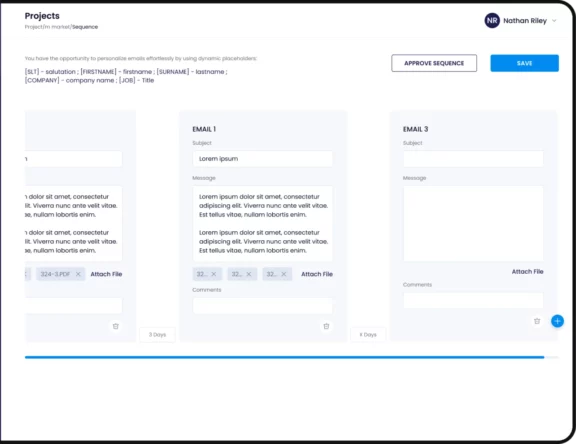Click the blue horizontal scrollbar
The height and width of the screenshot is (444, 576).
(x=284, y=357)
